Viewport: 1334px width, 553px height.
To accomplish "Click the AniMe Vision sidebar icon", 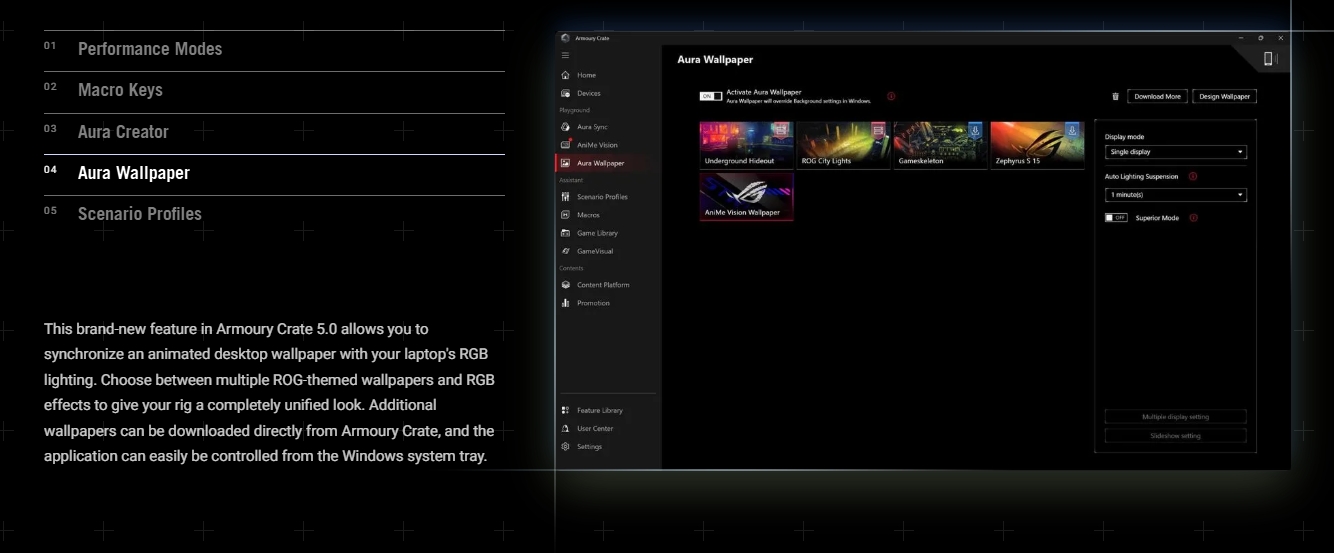I will (x=566, y=145).
